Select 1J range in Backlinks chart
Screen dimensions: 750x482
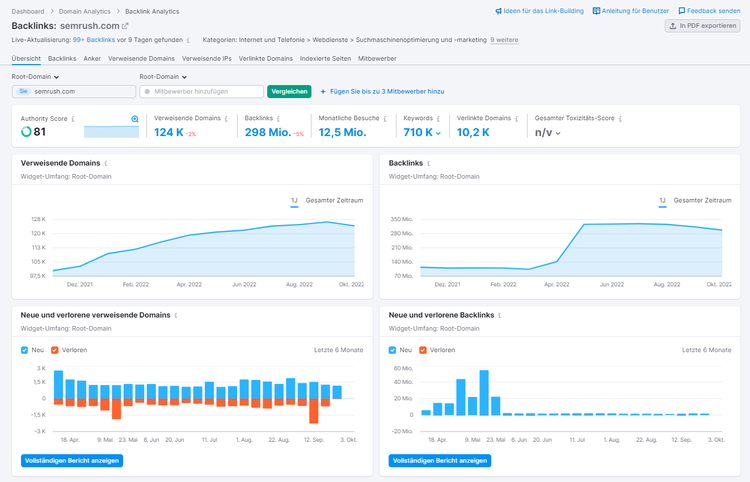point(662,200)
